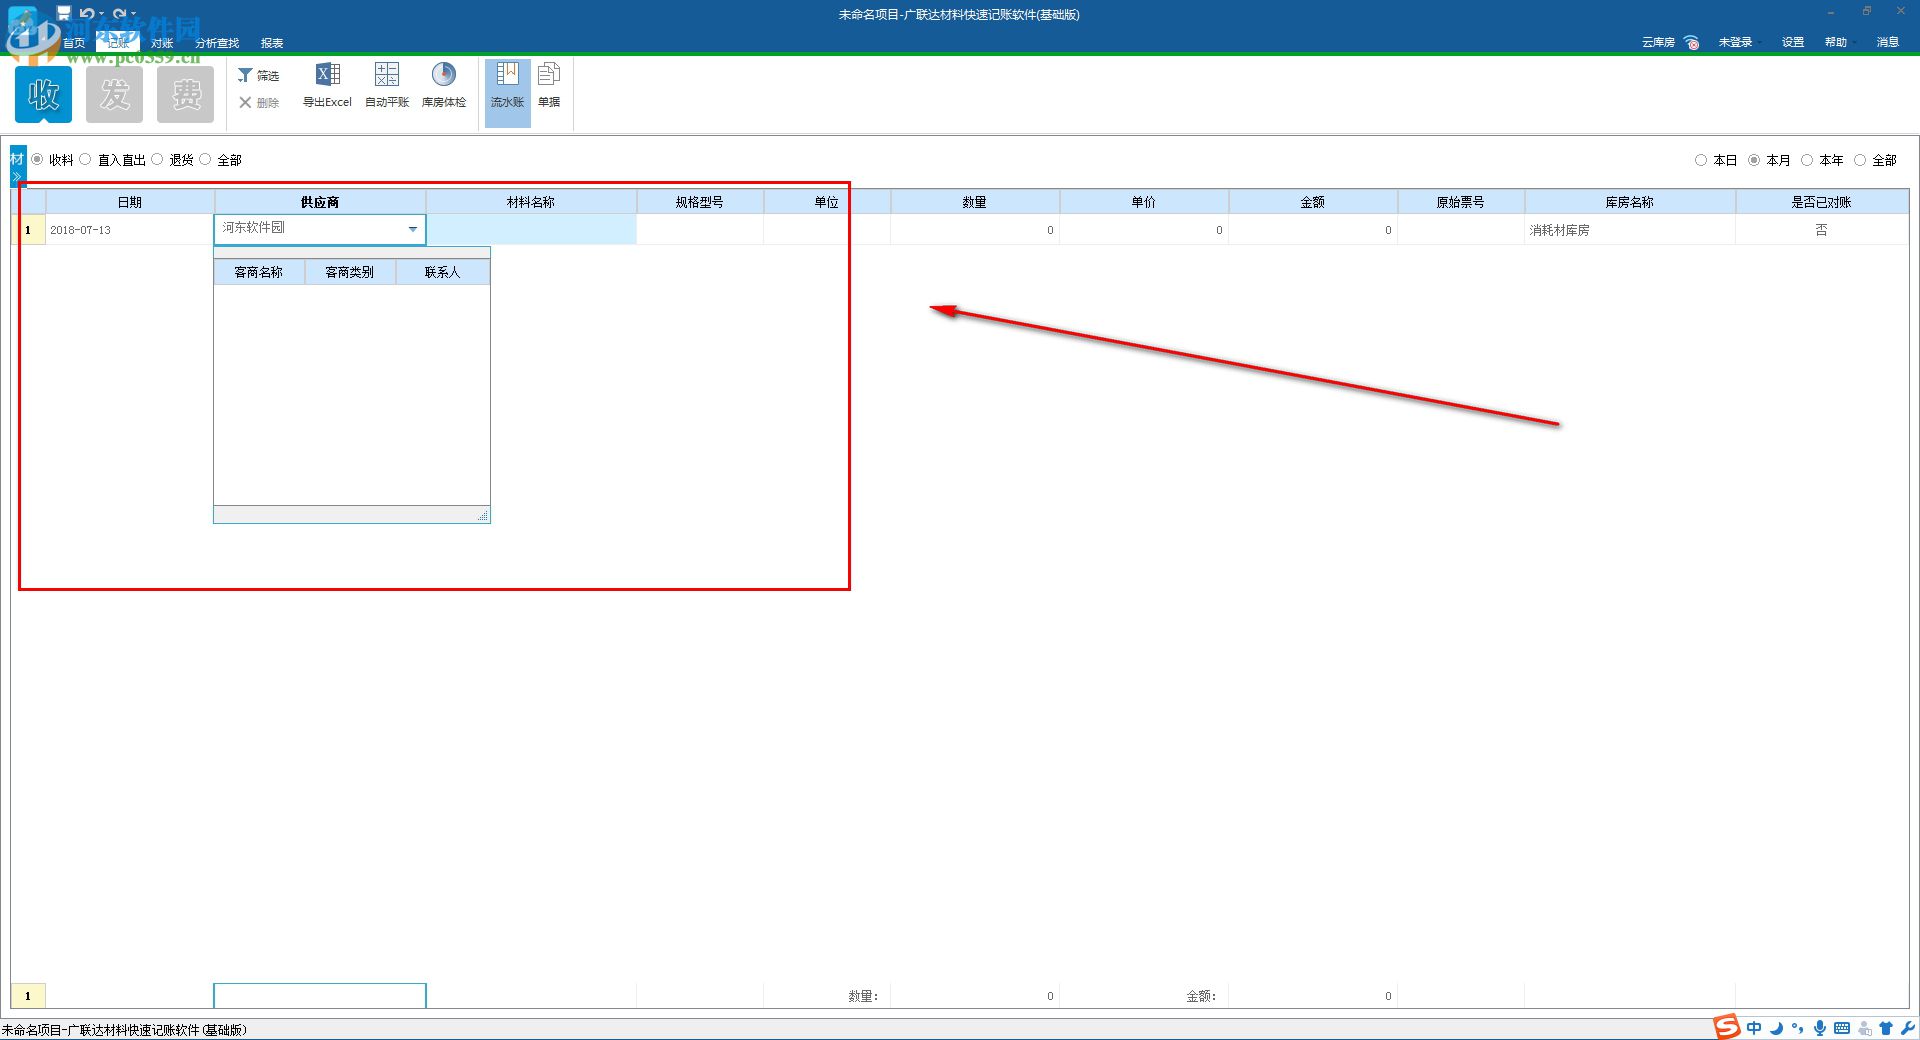Toggle Sogou Chinese/English 中 indicator

tap(1754, 1028)
